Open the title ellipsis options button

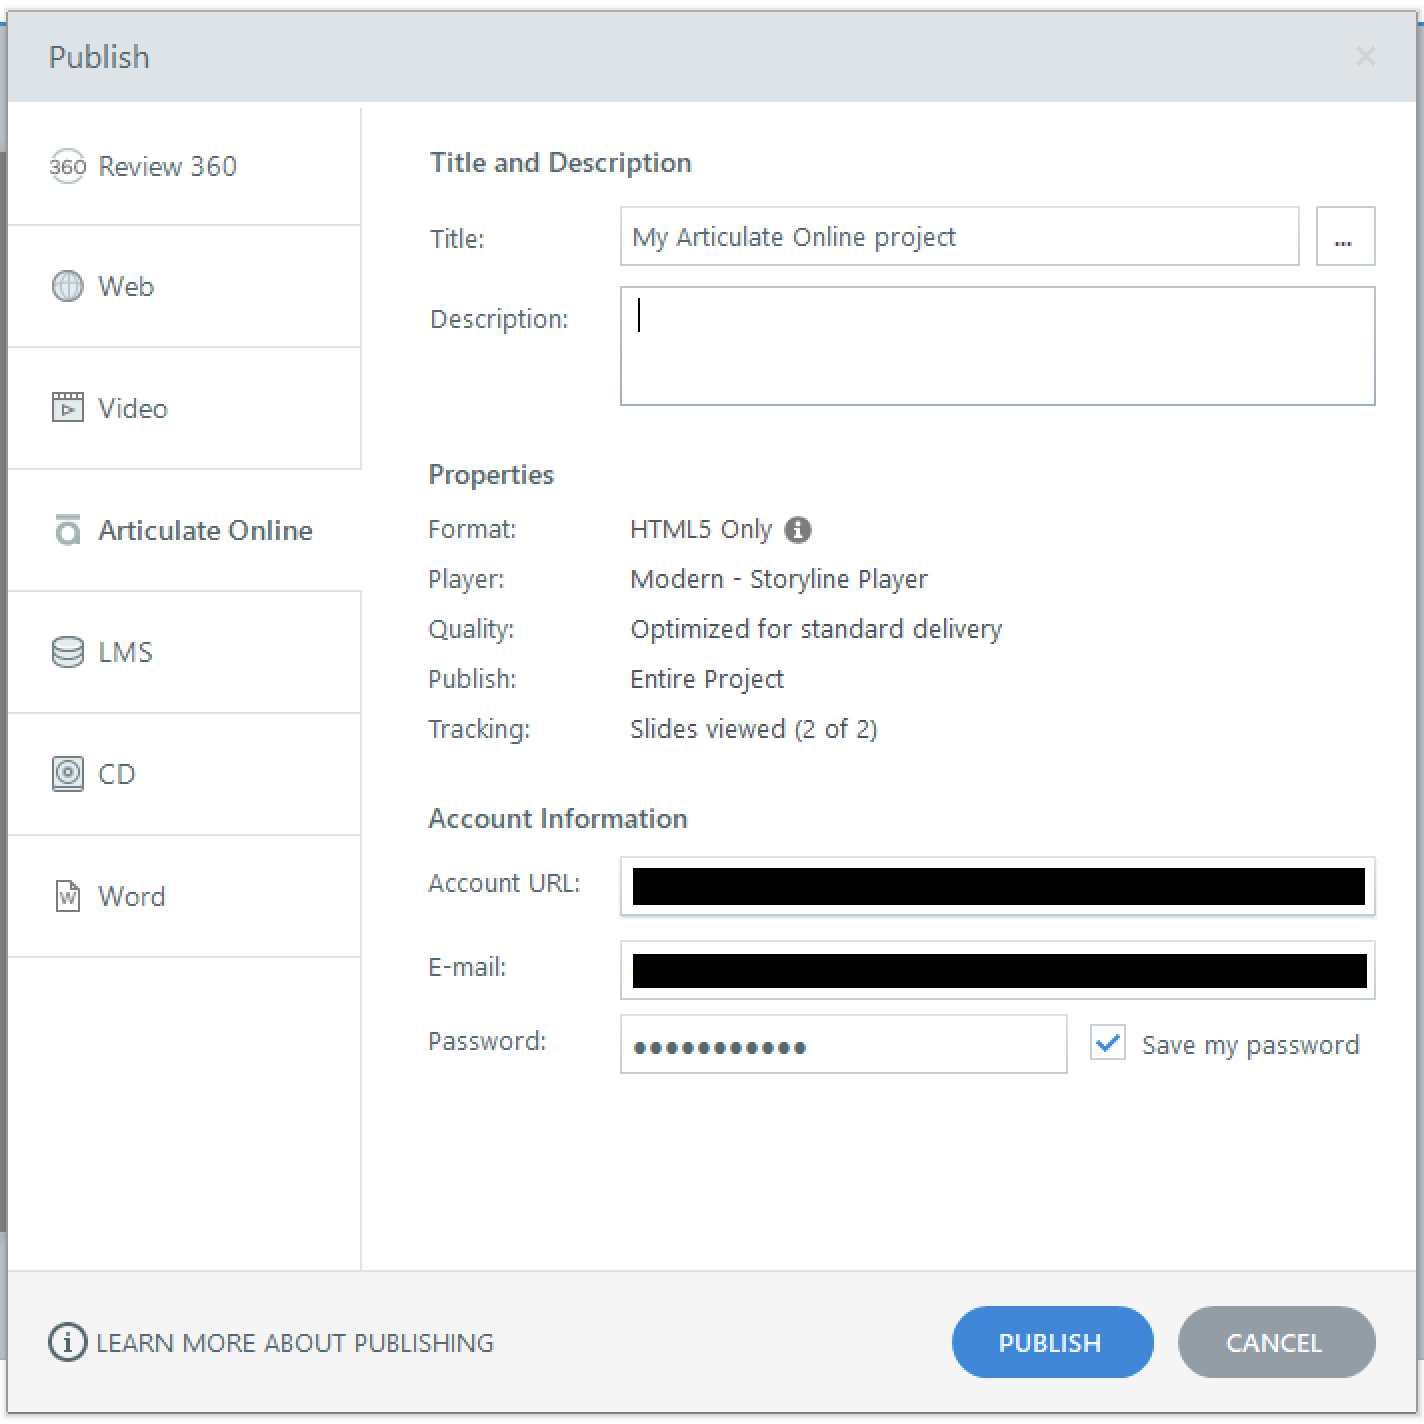[x=1345, y=236]
